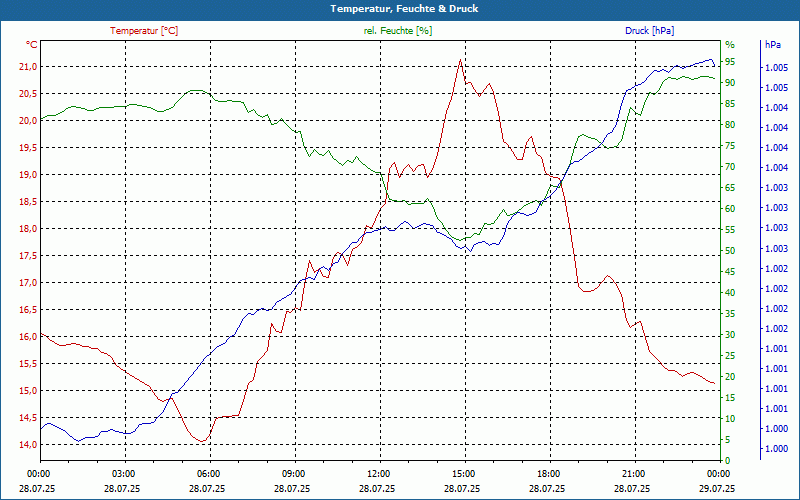The image size is (800, 500).
Task: Click the '14,0' temperature axis value
Action: (x=29, y=445)
